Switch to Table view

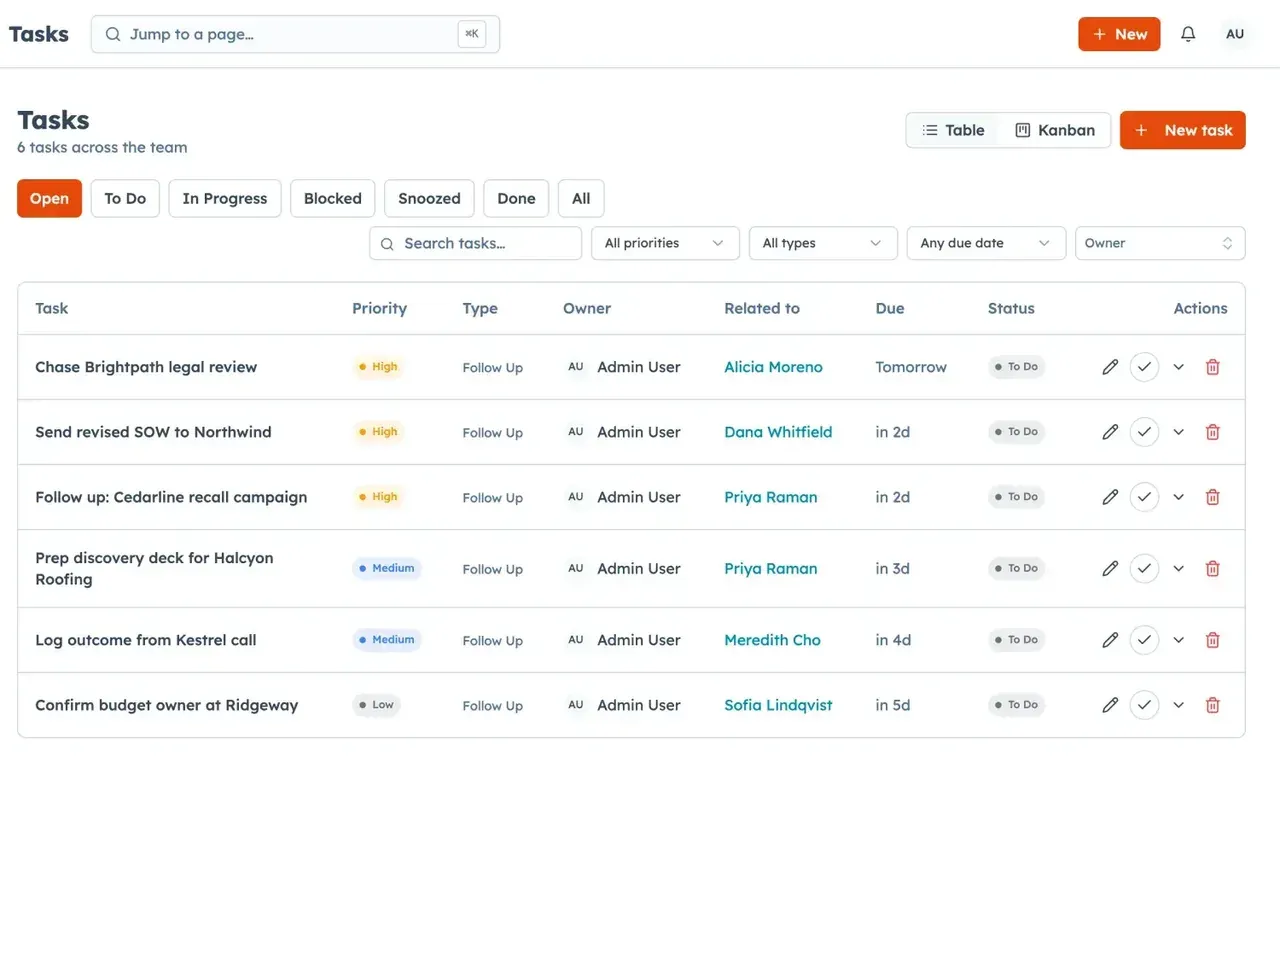[953, 130]
